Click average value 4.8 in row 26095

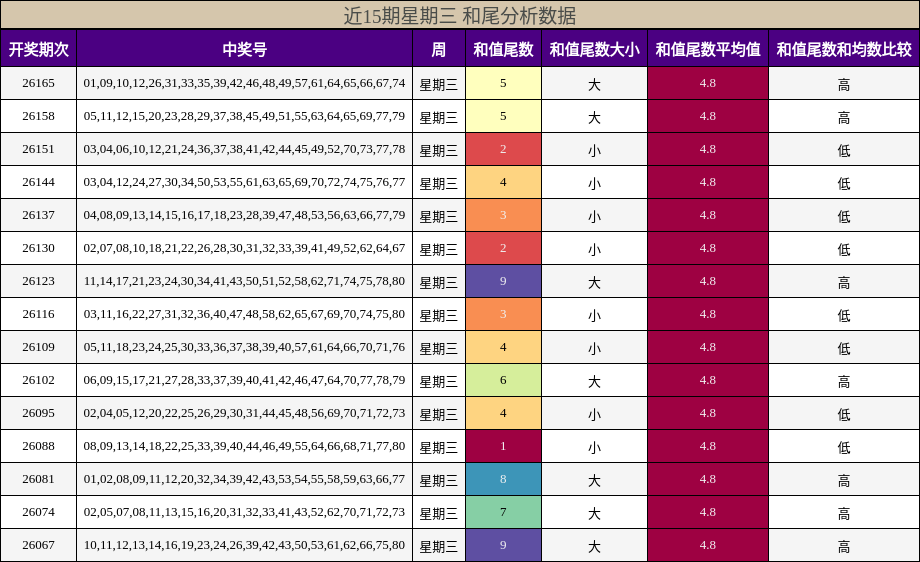[x=708, y=413]
